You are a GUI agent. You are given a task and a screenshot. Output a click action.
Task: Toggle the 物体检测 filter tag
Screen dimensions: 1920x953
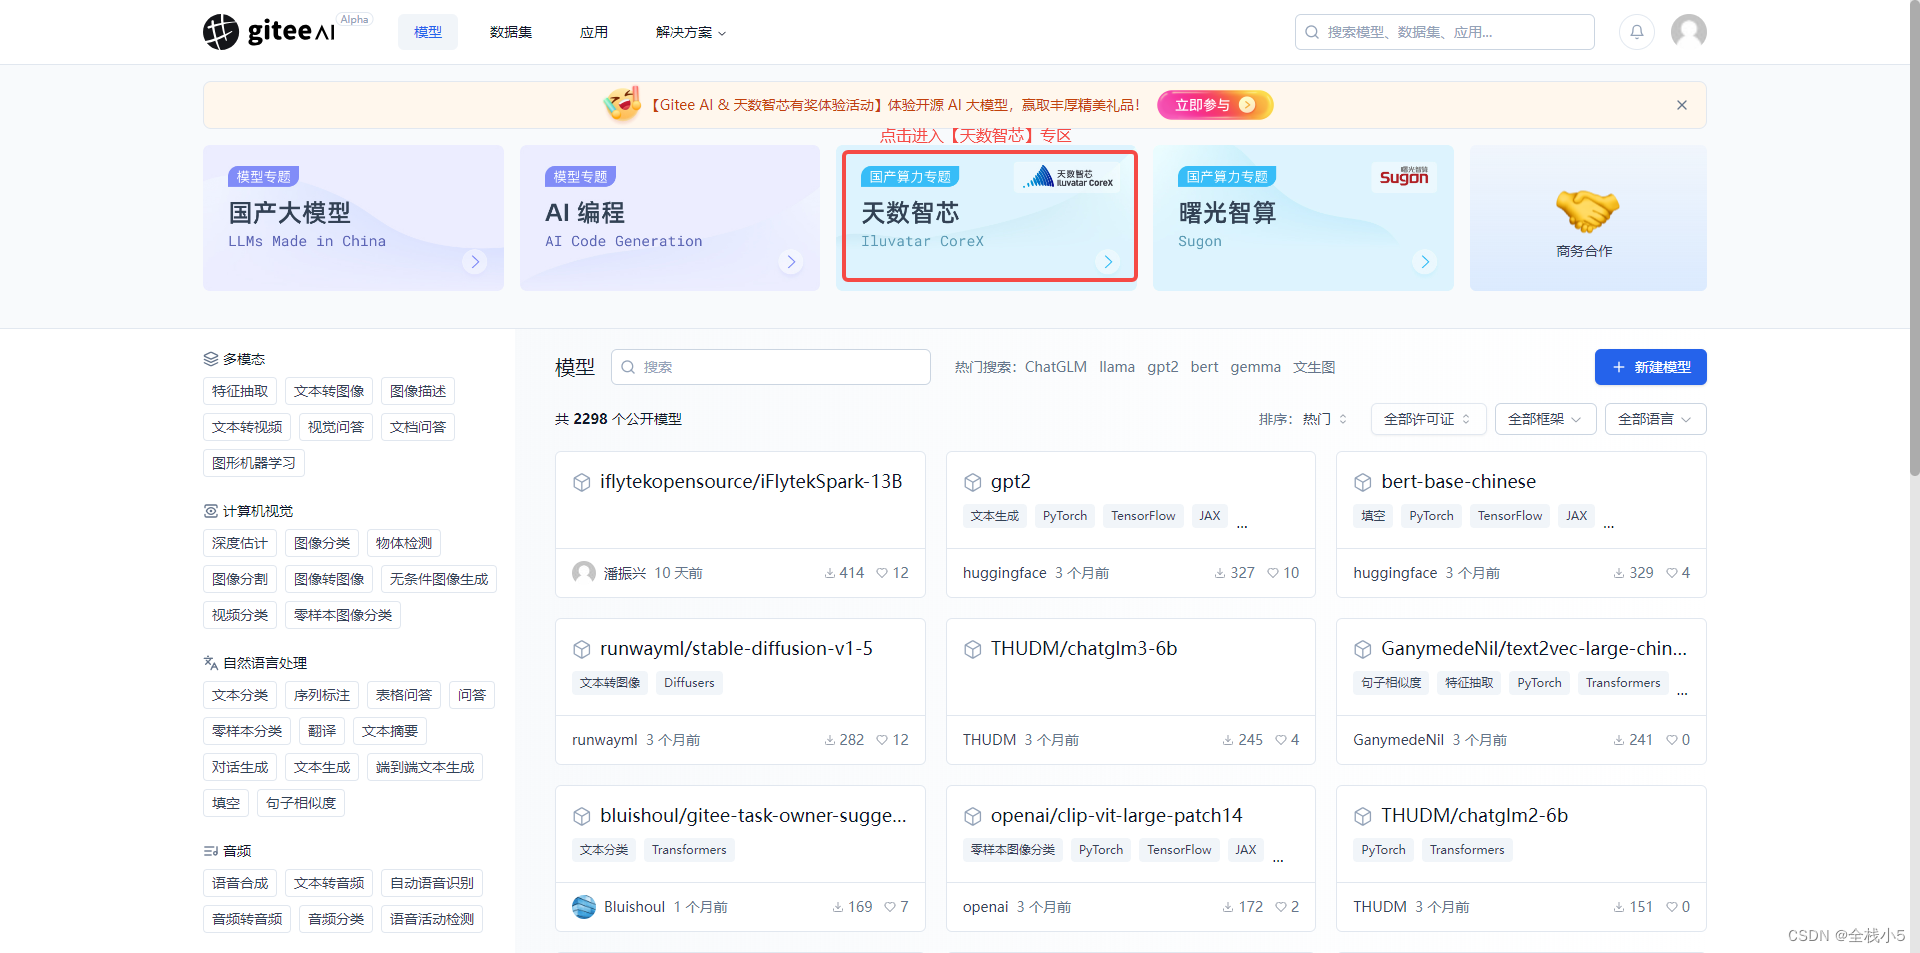(x=404, y=543)
